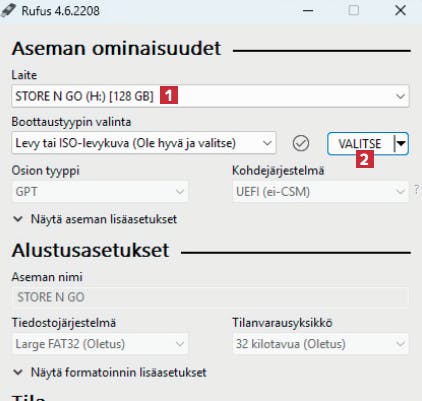Click the Aseman nimi text field

(210, 297)
